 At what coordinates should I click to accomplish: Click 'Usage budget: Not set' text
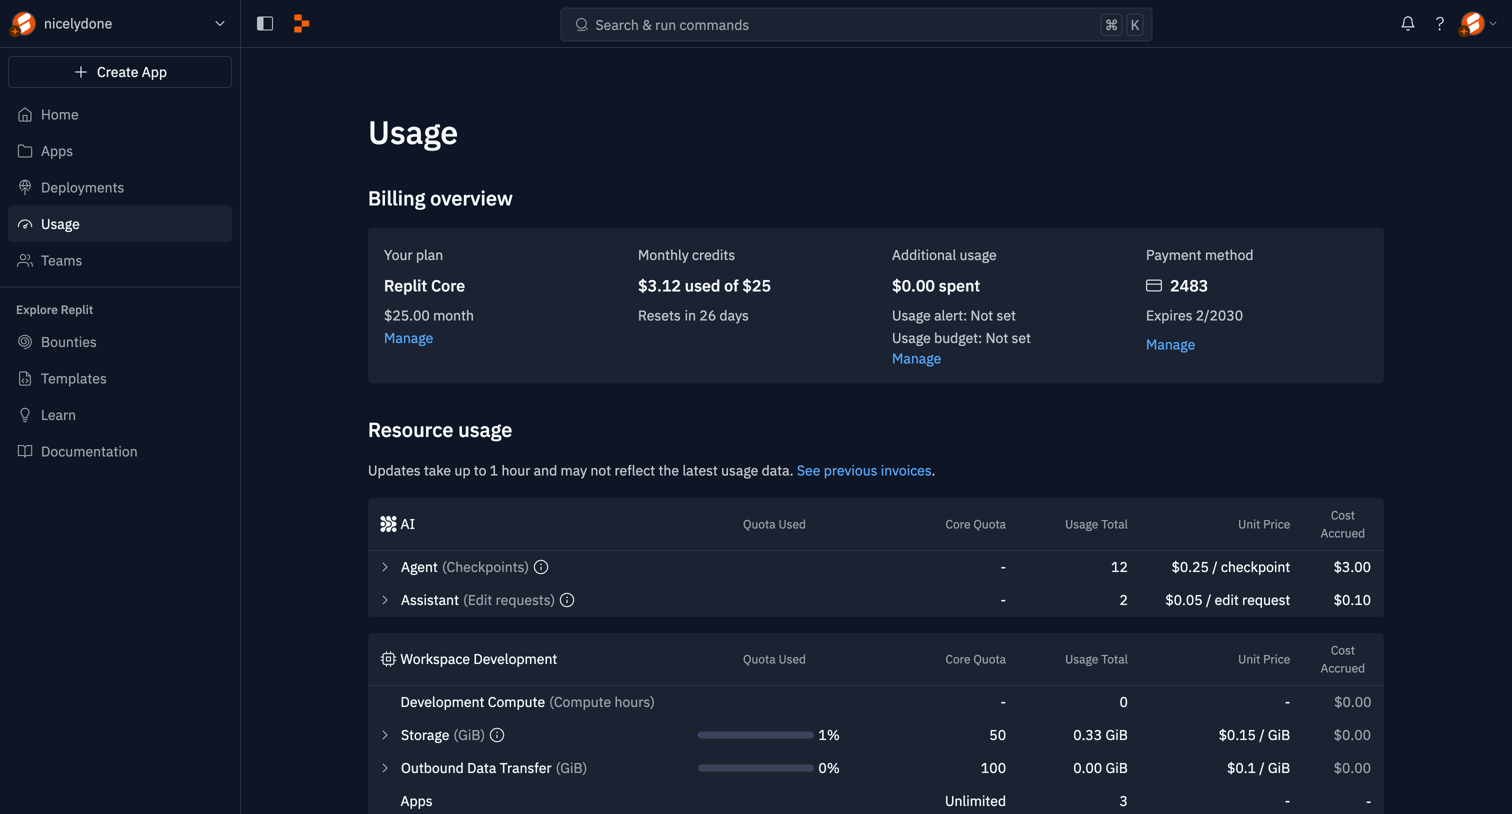click(961, 338)
